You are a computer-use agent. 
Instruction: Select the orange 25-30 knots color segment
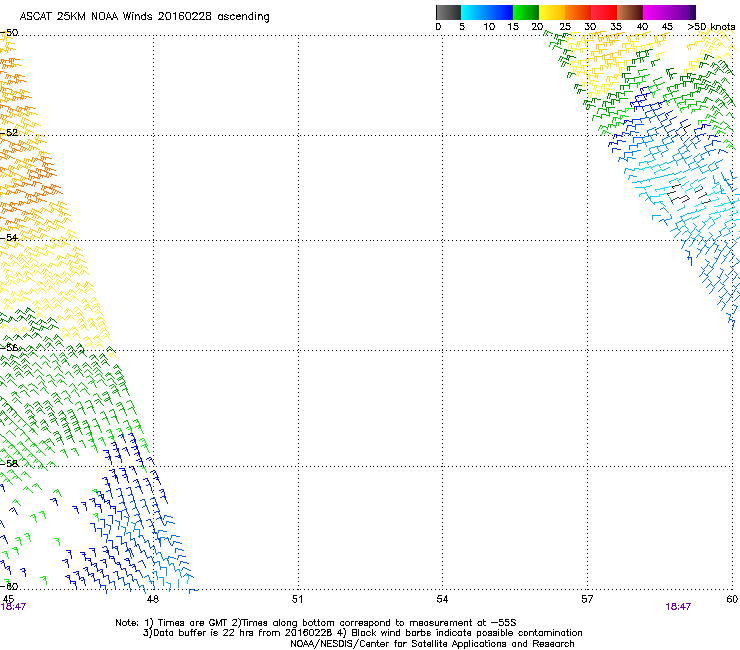[578, 12]
